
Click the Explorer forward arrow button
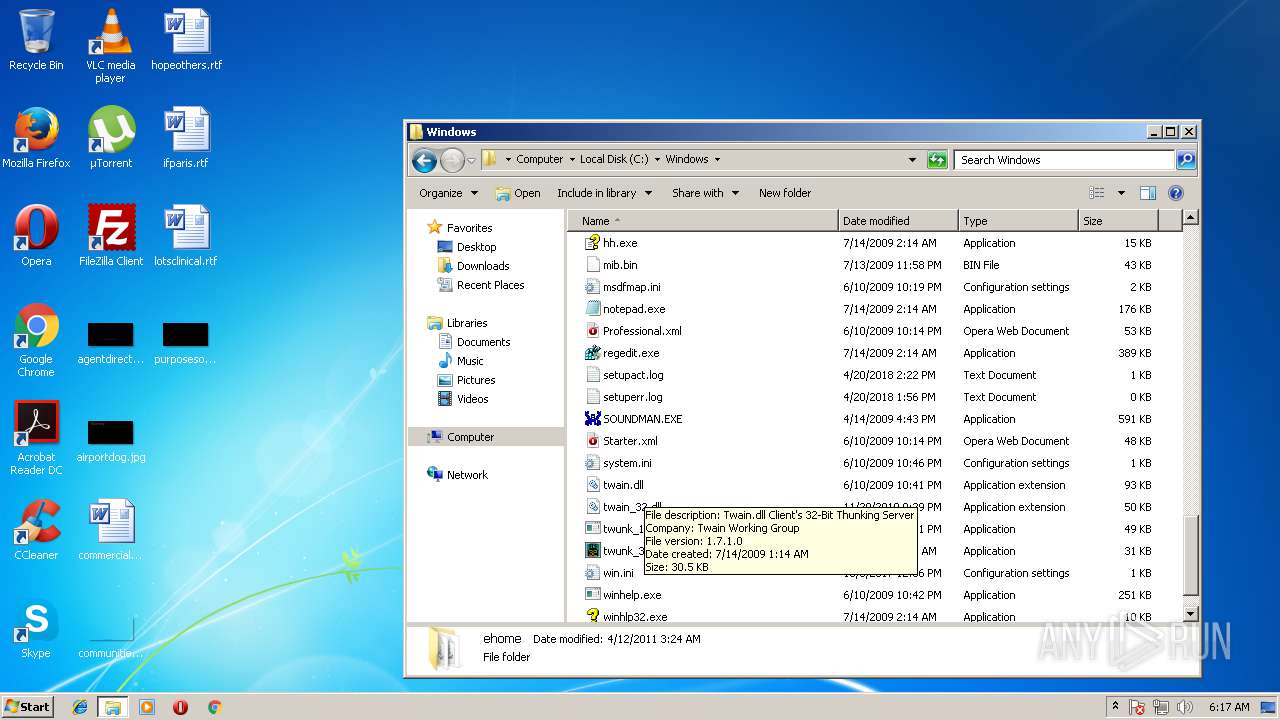(452, 160)
